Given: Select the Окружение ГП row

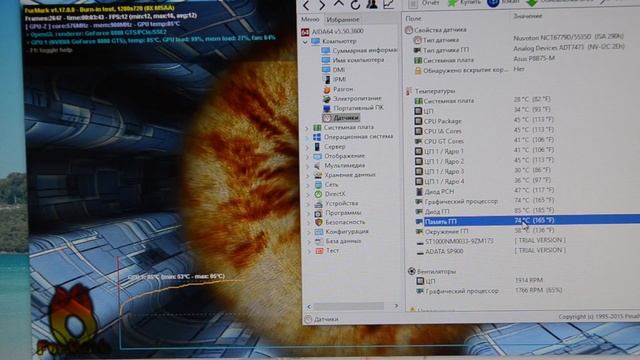Looking at the screenshot, I should 484,231.
